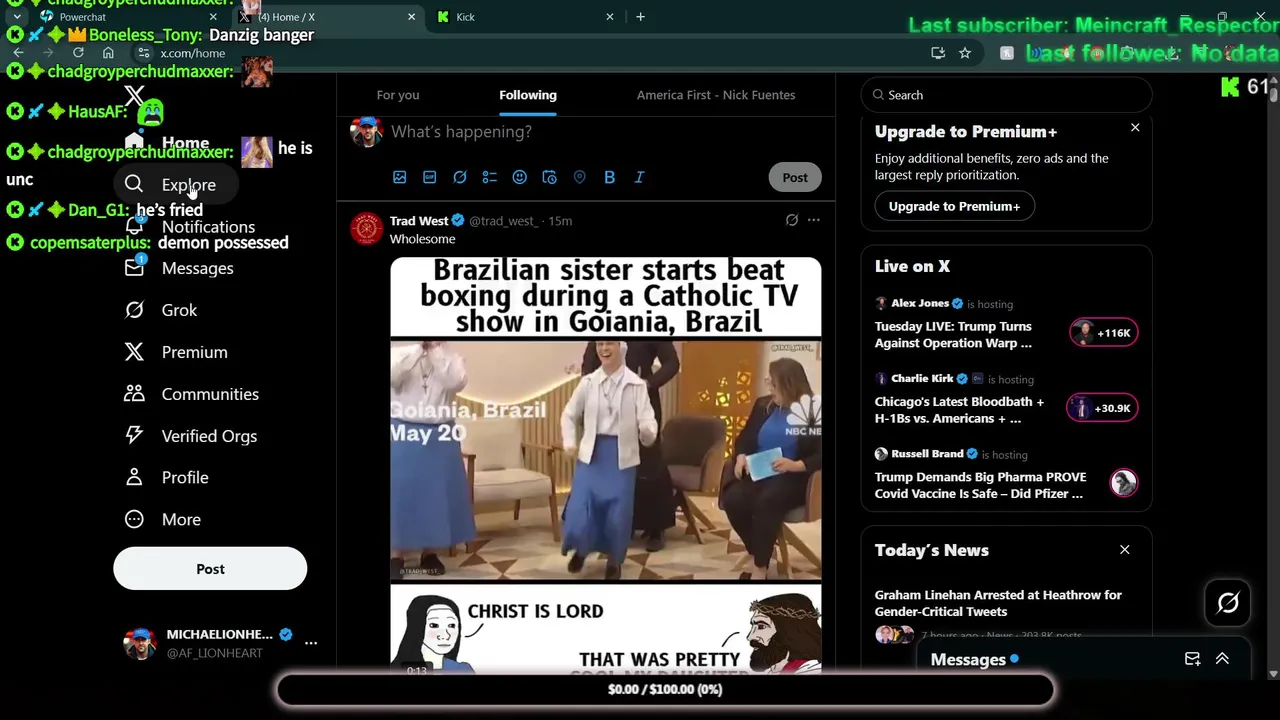
Task: Open Graham Linehan Arrested at Heathrow story
Action: tap(998, 603)
